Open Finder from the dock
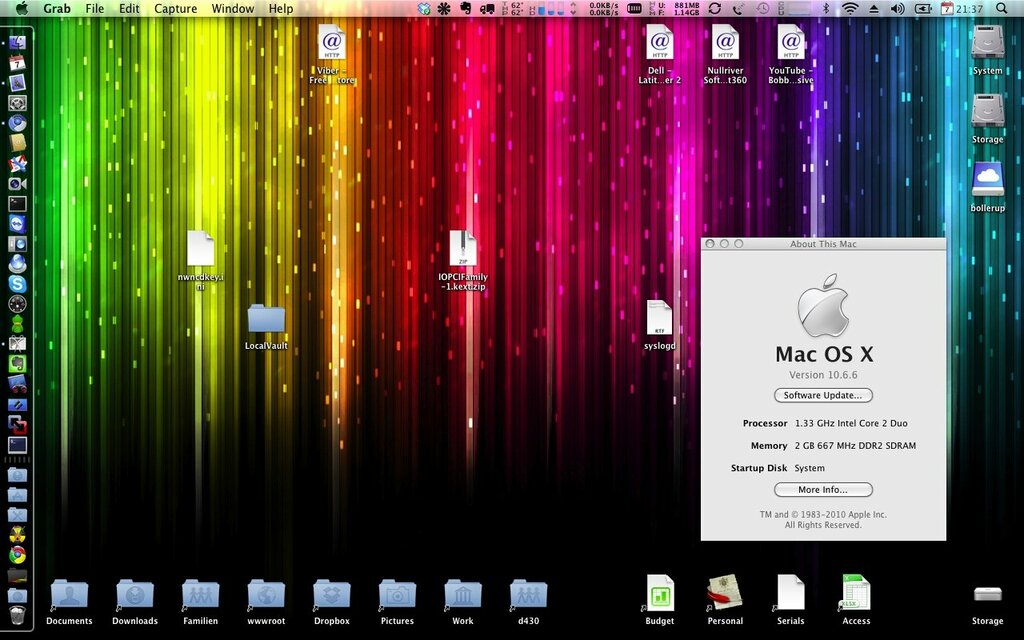The width and height of the screenshot is (1024, 640). tap(17, 43)
